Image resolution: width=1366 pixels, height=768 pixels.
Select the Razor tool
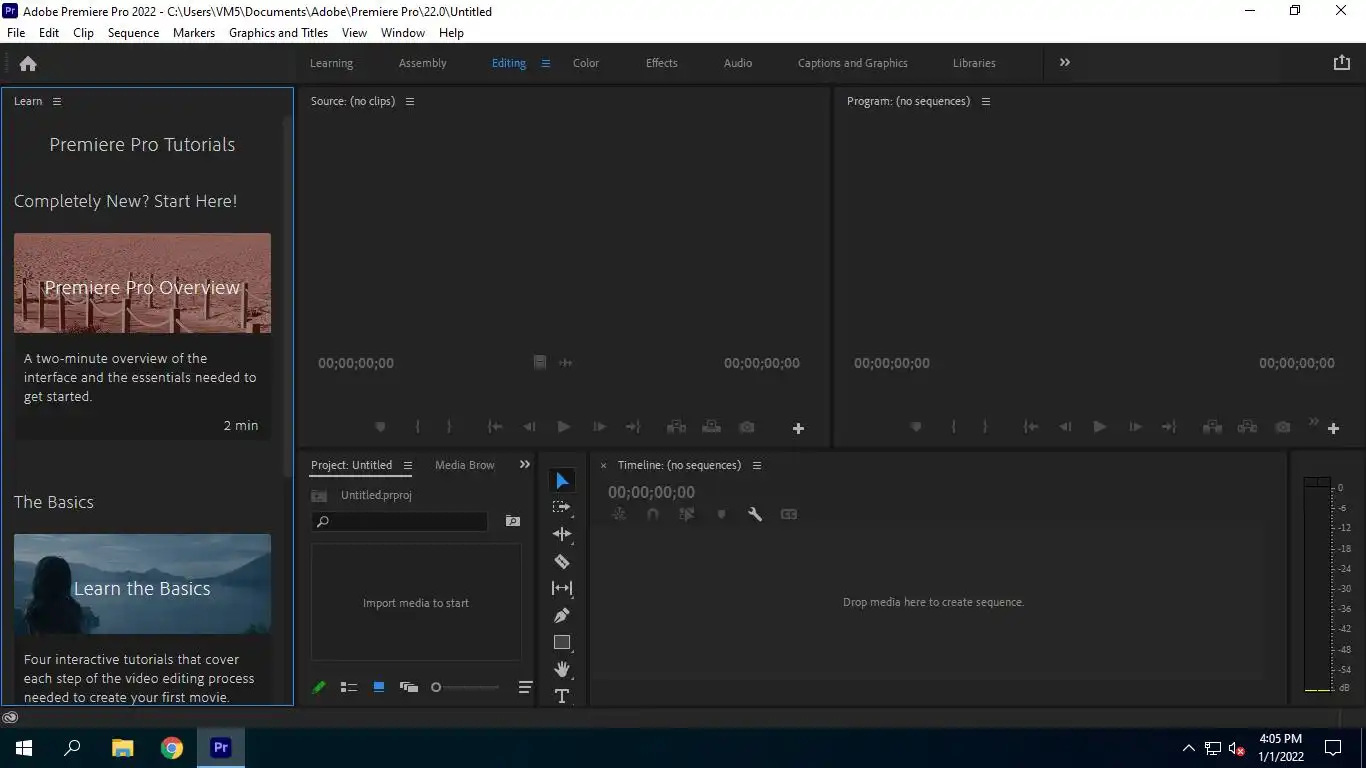click(x=562, y=561)
